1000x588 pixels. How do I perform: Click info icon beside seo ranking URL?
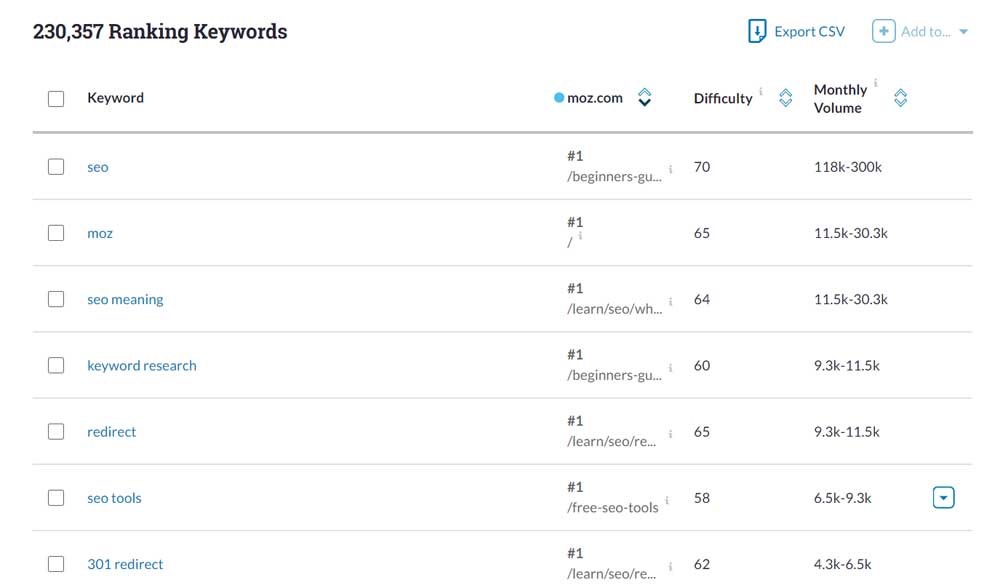pyautogui.click(x=670, y=169)
